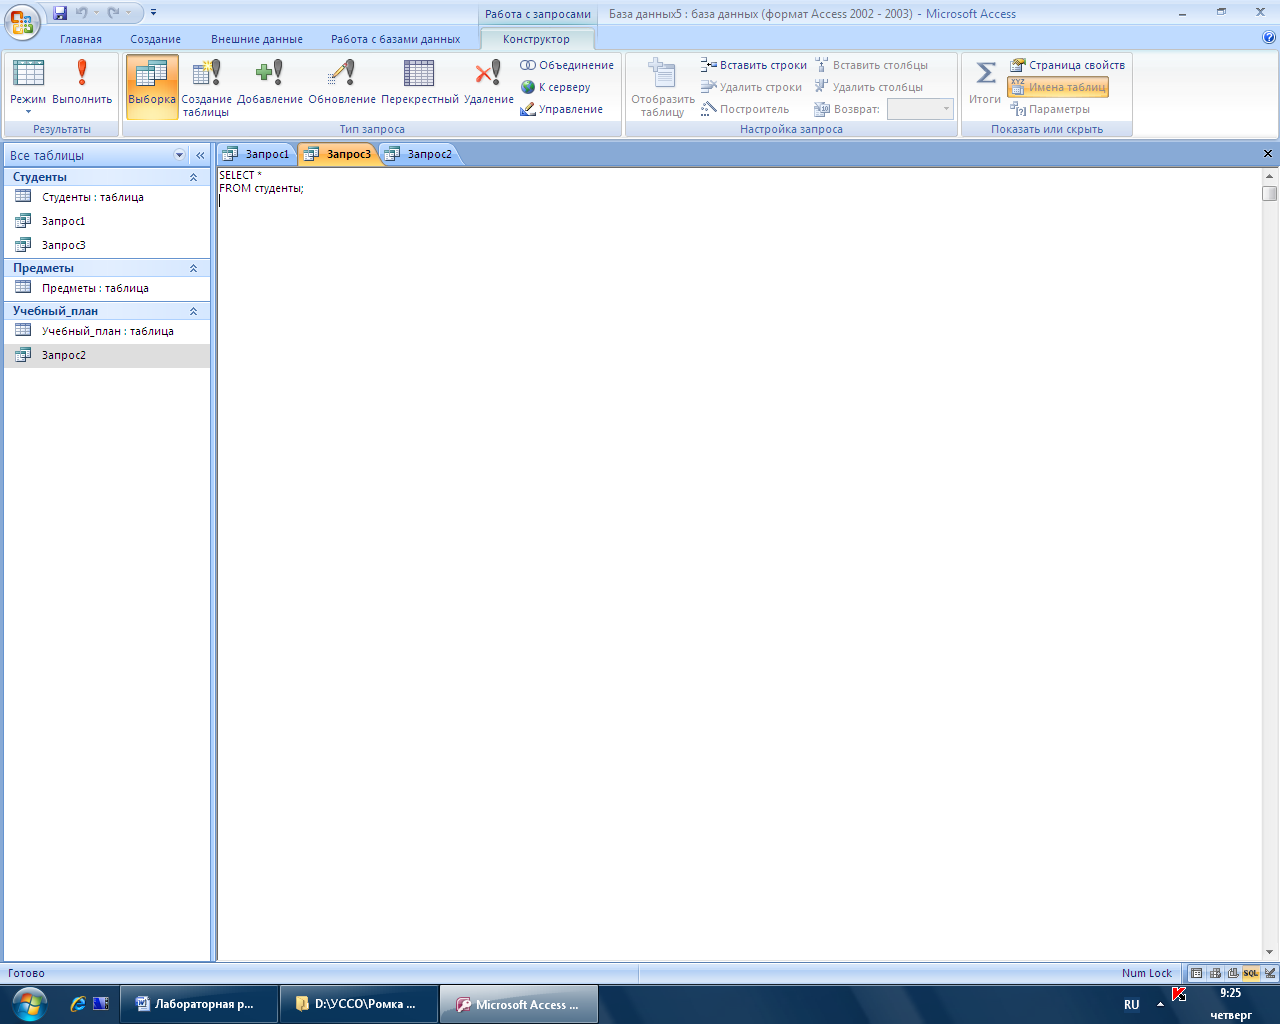Toggle Итоги totals sigma
The width and height of the screenshot is (1280, 1024).
pyautogui.click(x=985, y=82)
